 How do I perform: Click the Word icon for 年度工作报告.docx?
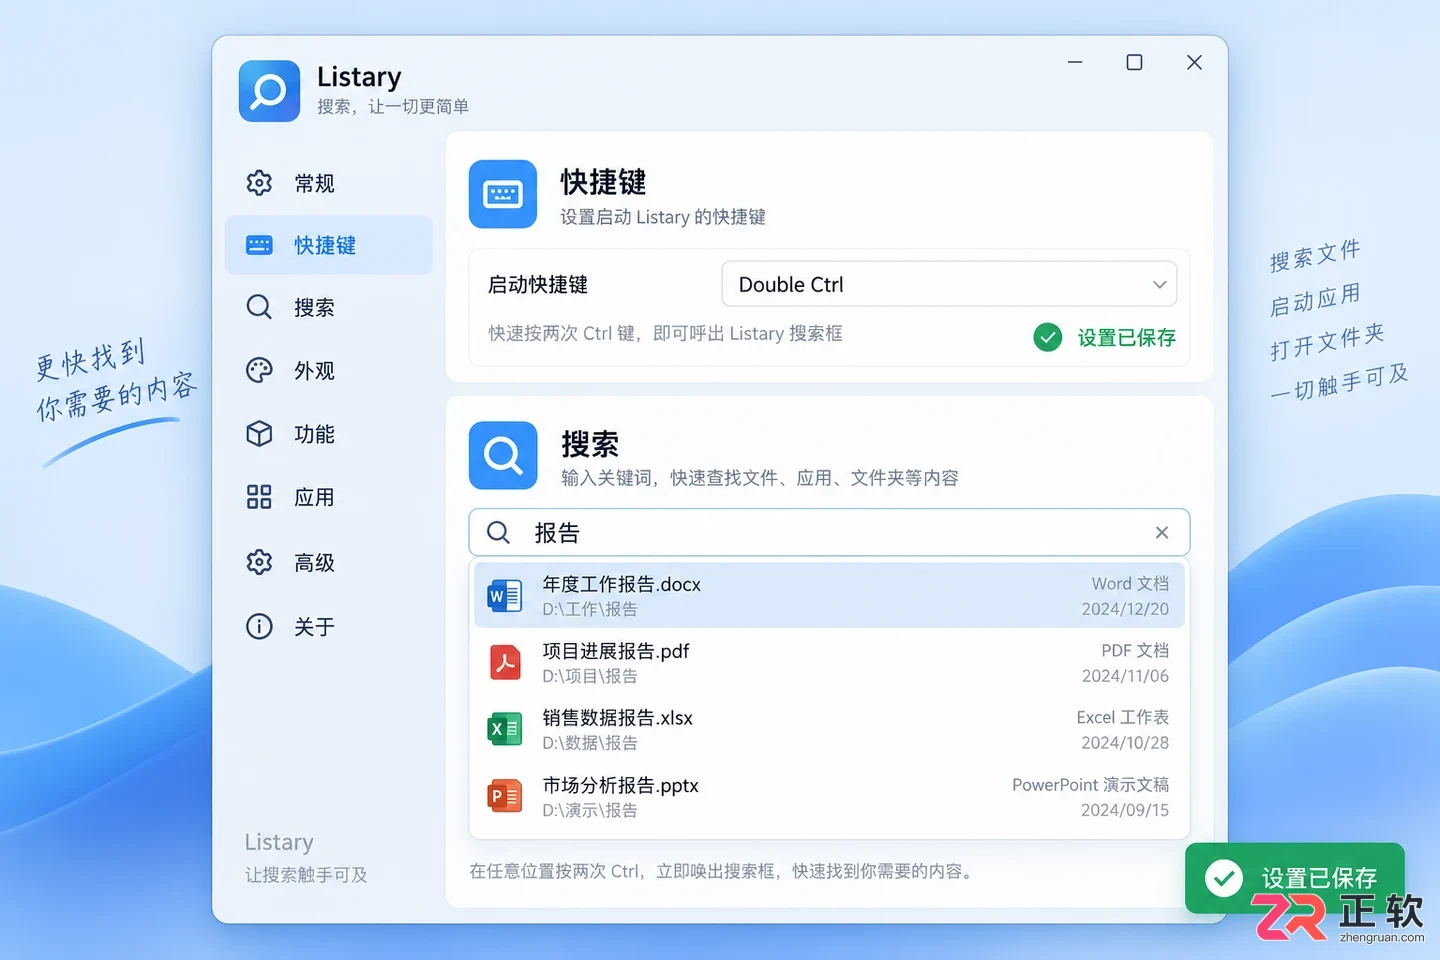(505, 596)
